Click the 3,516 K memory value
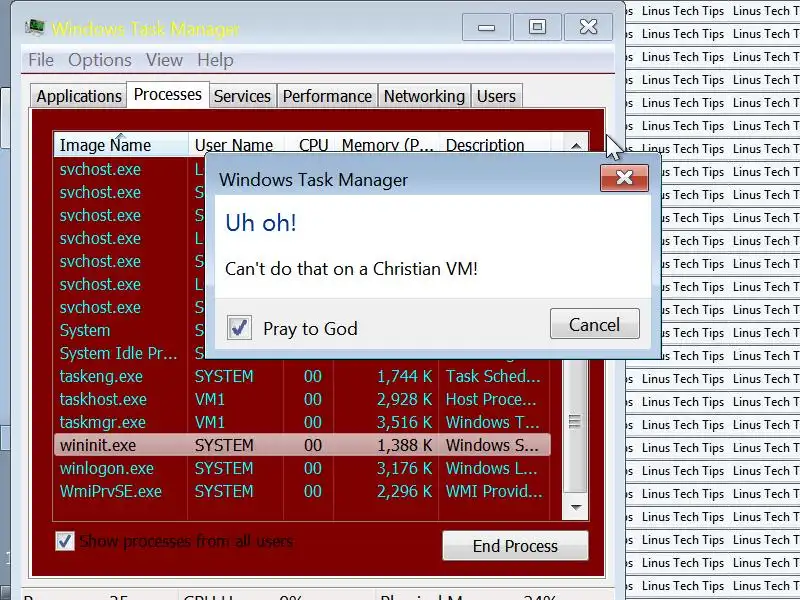This screenshot has width=800, height=600. point(405,422)
